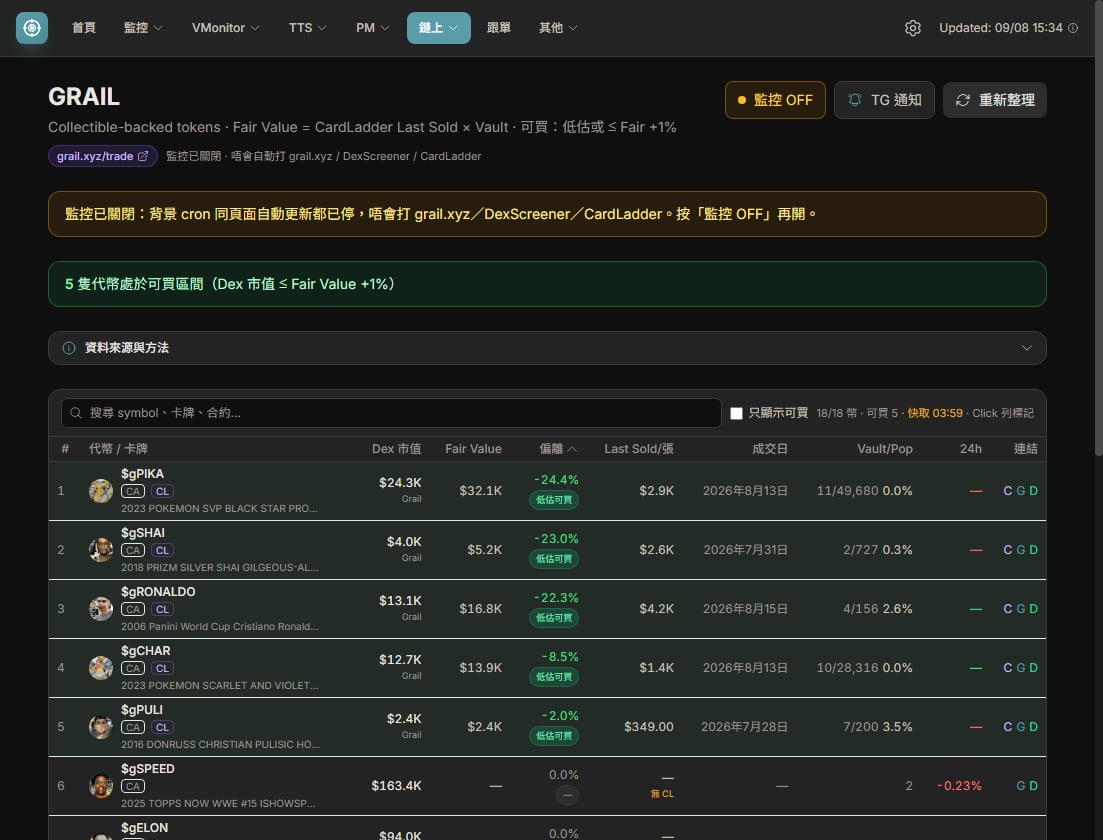Click CL badge for $gSHAI
This screenshot has height=840, width=1103.
click(162, 550)
